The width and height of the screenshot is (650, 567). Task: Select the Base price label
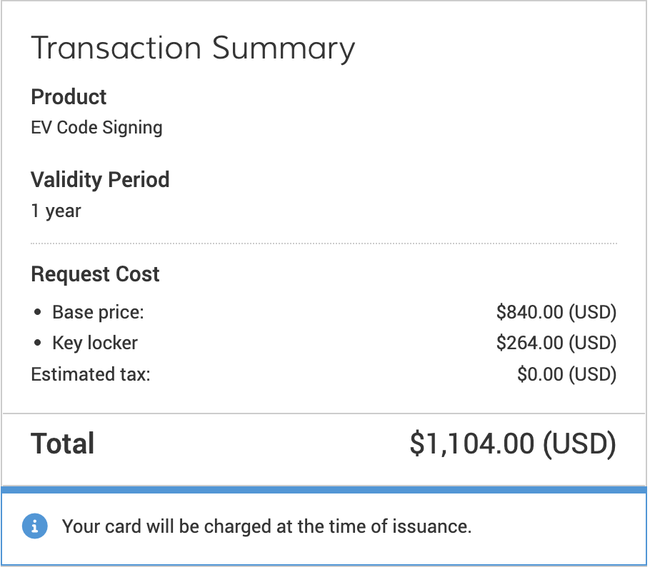(x=98, y=313)
